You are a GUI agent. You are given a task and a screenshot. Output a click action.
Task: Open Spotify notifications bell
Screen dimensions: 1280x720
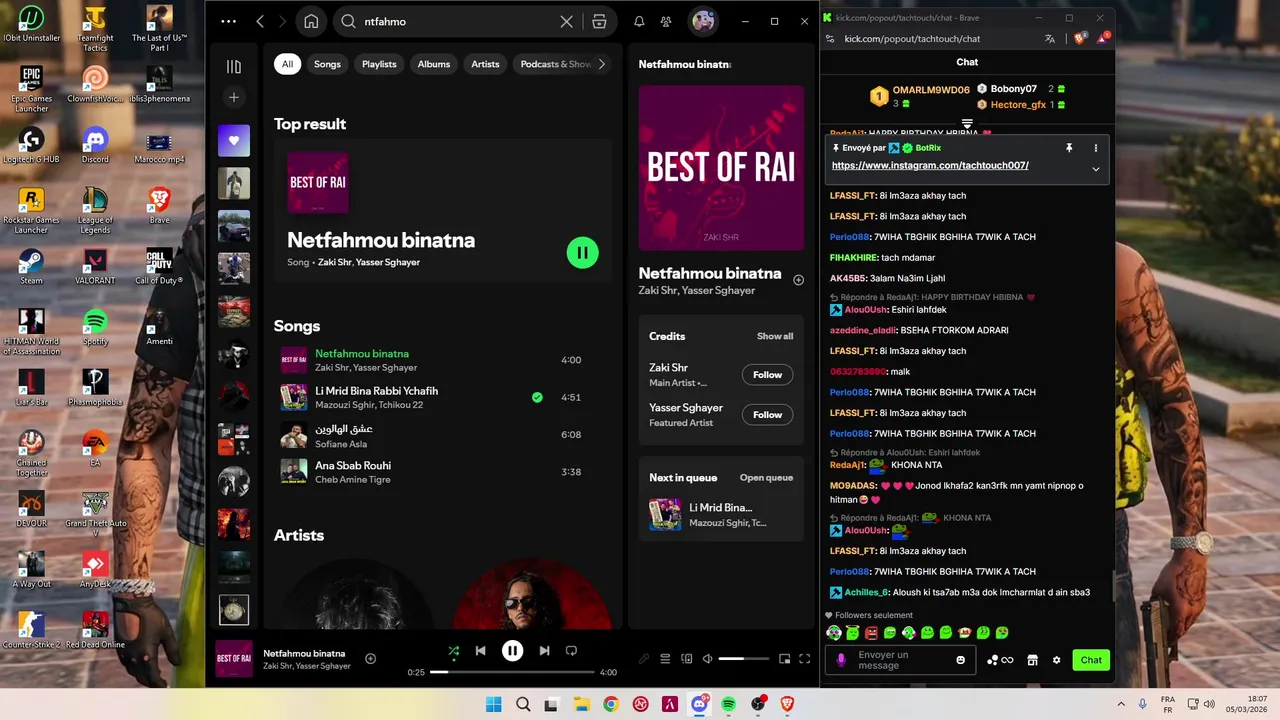[639, 21]
